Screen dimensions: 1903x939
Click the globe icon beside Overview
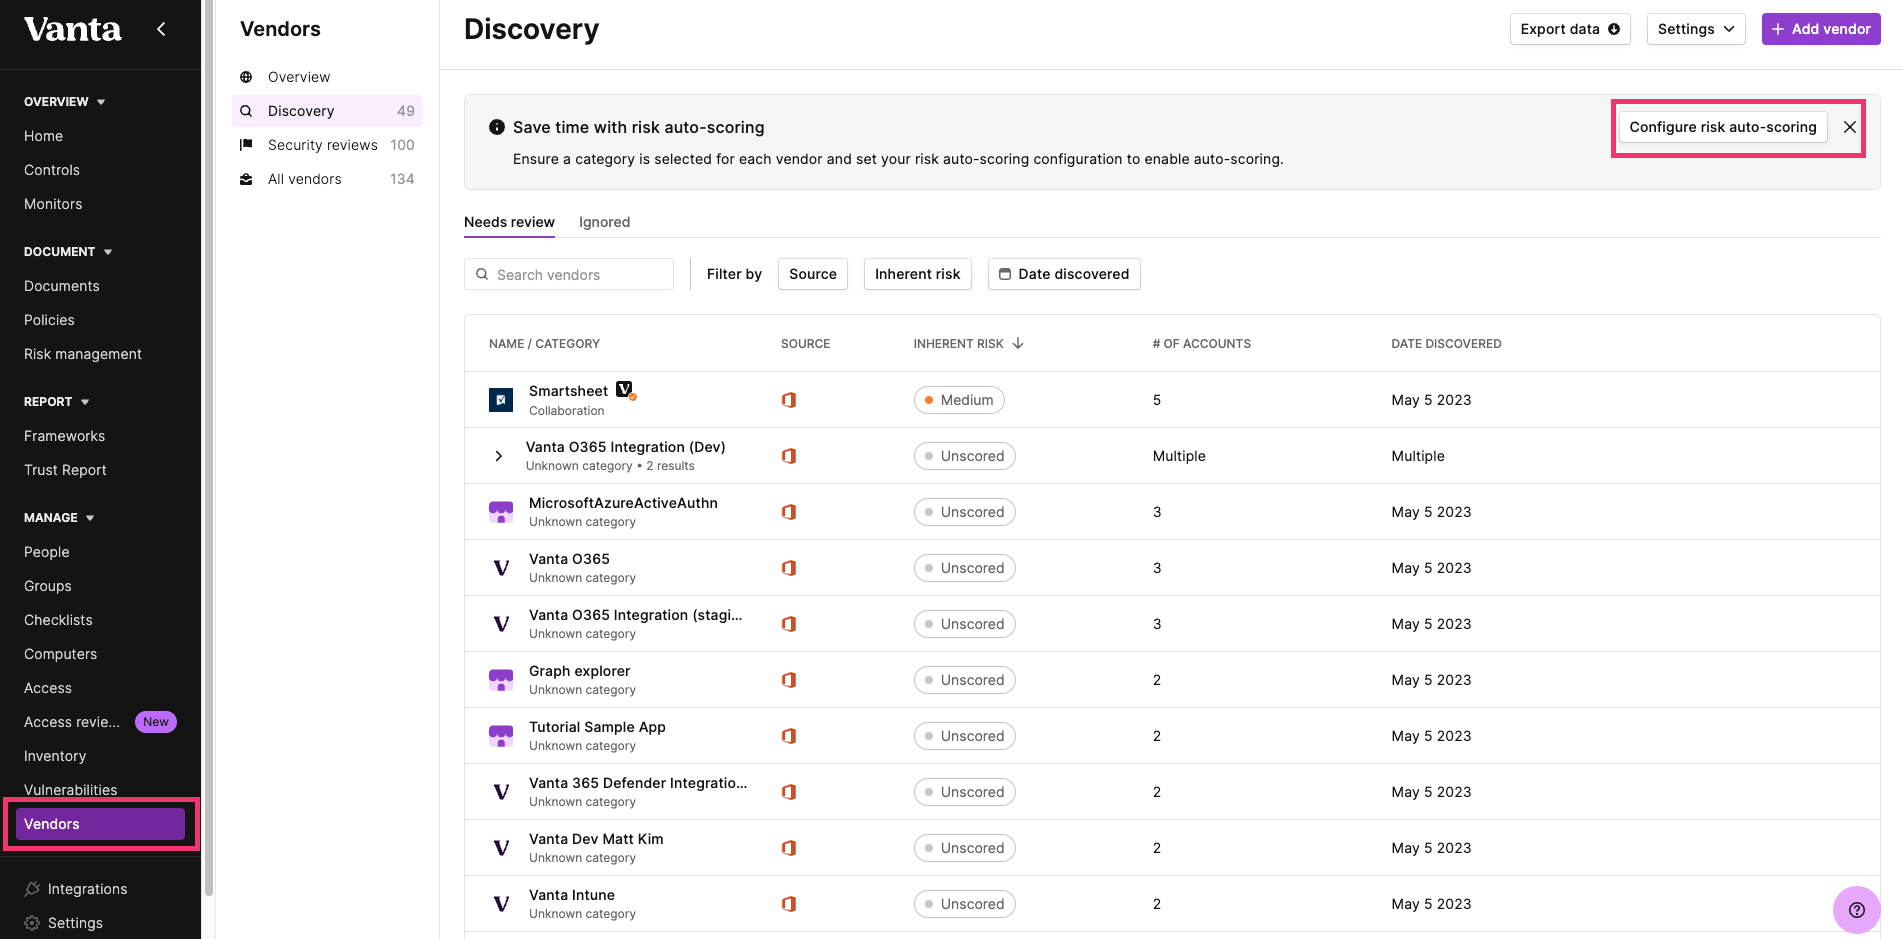[x=246, y=77]
